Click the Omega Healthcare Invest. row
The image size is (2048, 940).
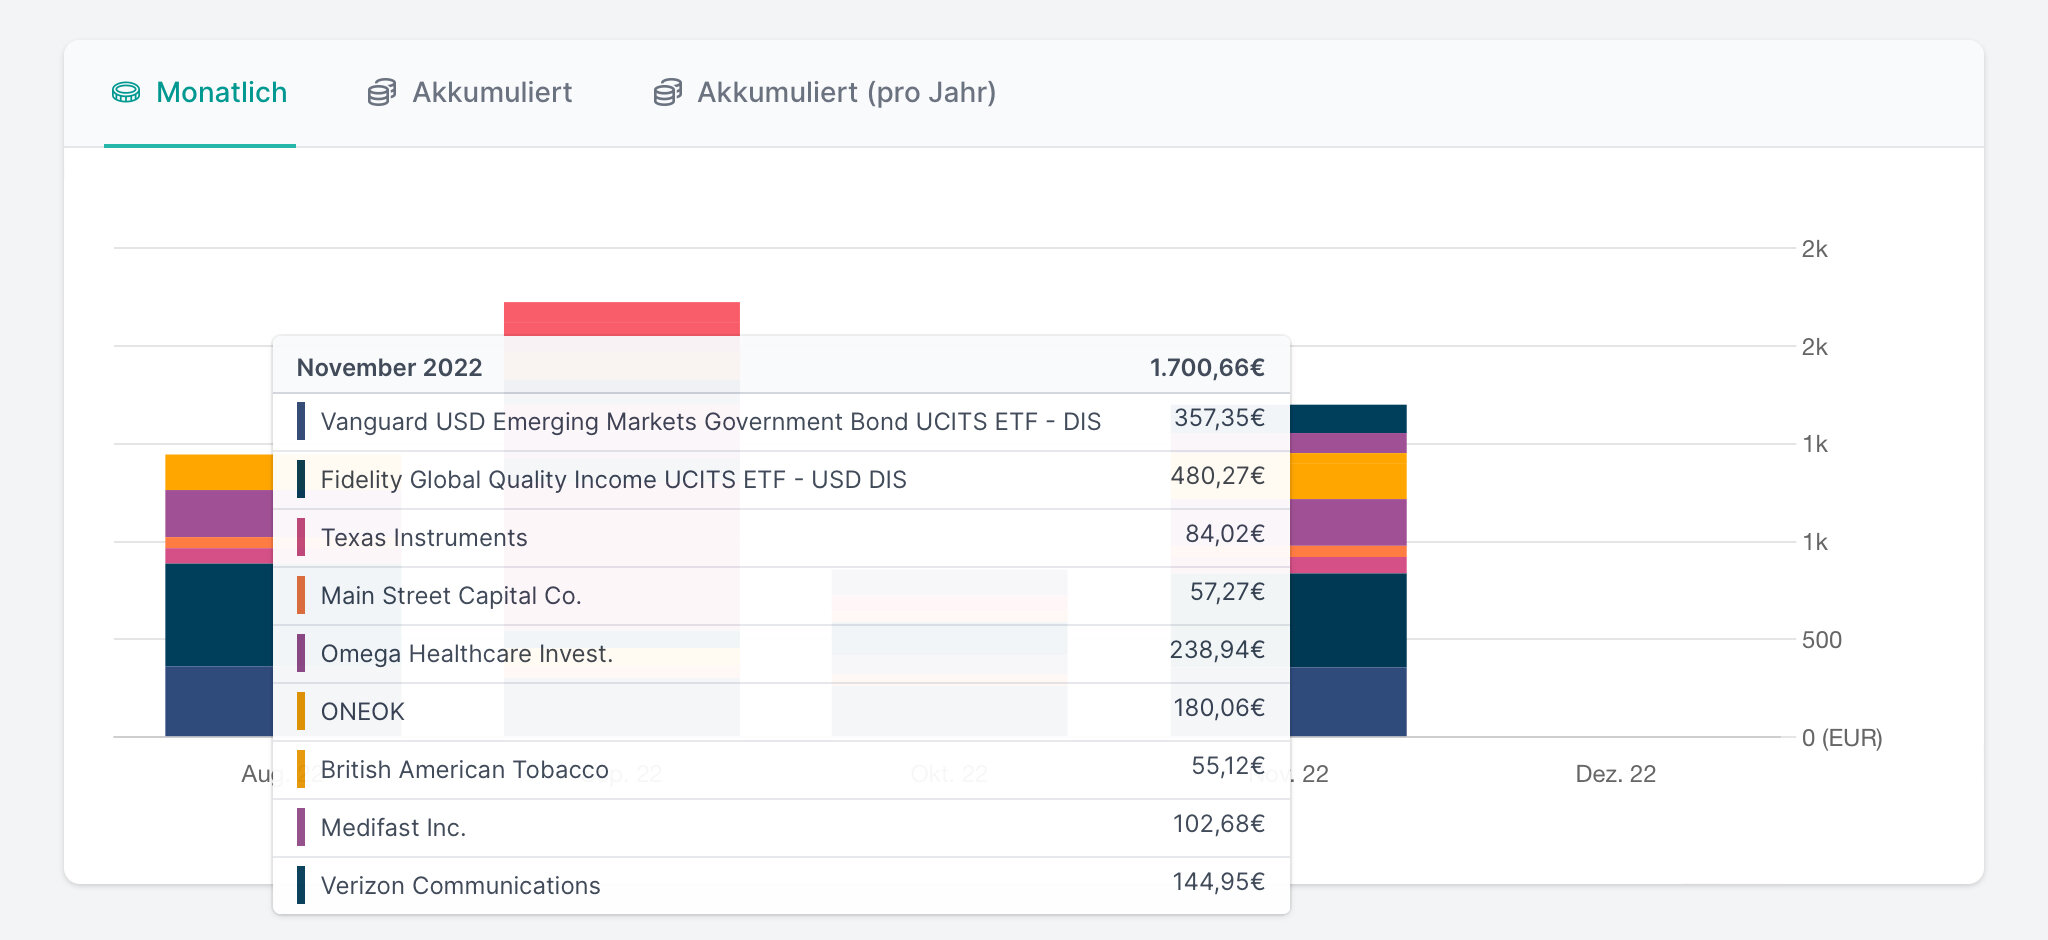pos(466,654)
